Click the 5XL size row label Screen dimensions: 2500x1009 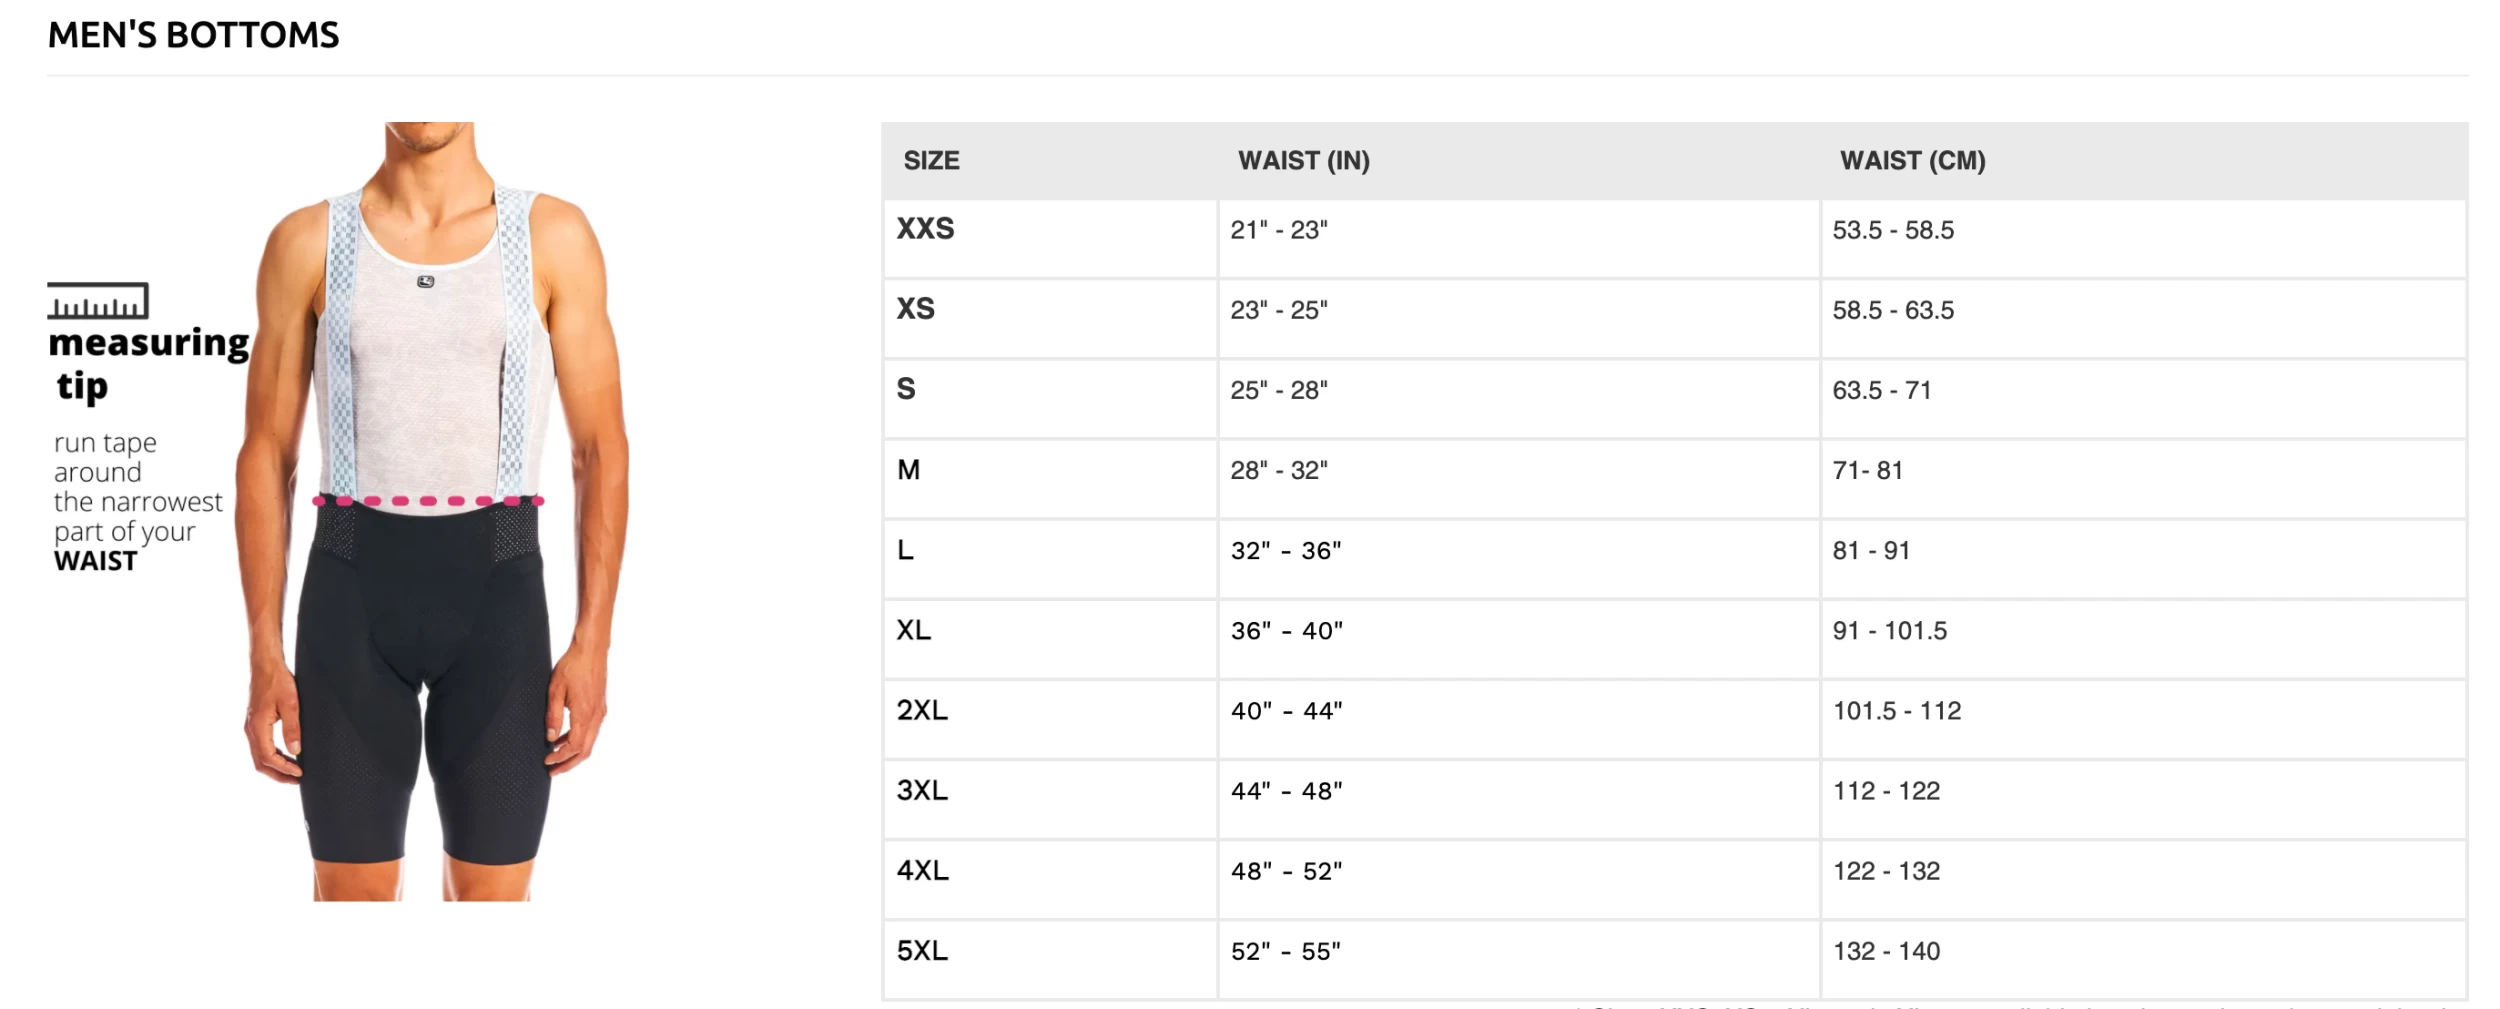[921, 950]
